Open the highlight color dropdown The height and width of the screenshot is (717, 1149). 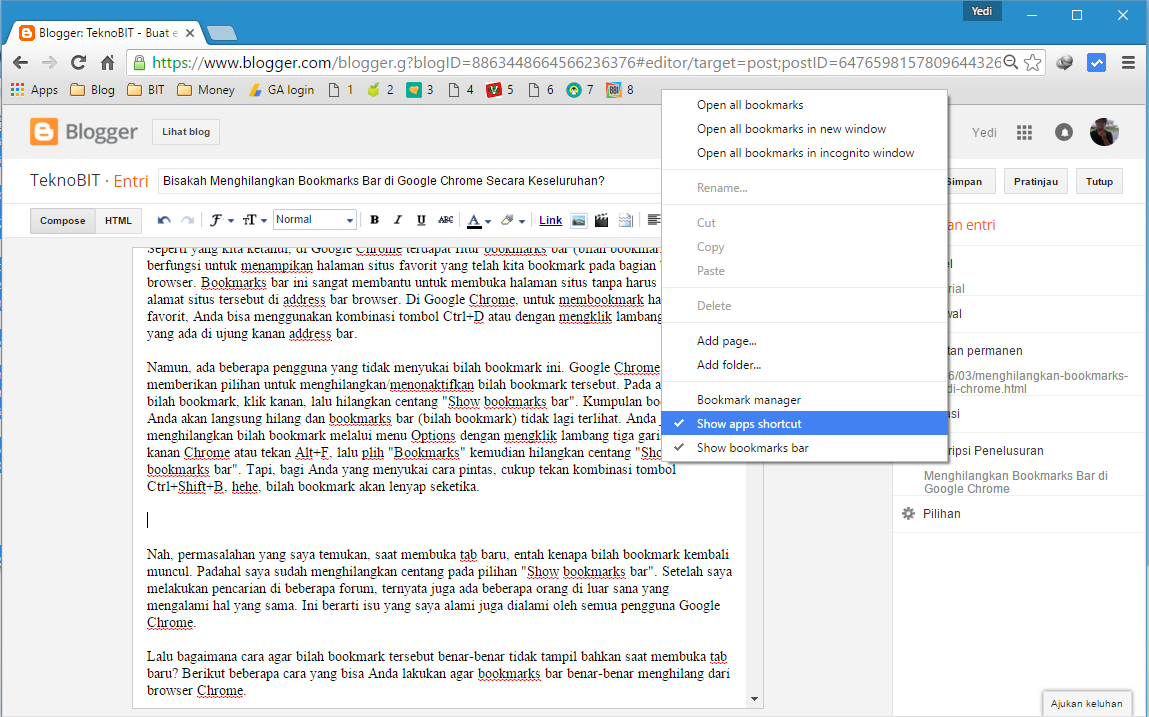pyautogui.click(x=512, y=220)
